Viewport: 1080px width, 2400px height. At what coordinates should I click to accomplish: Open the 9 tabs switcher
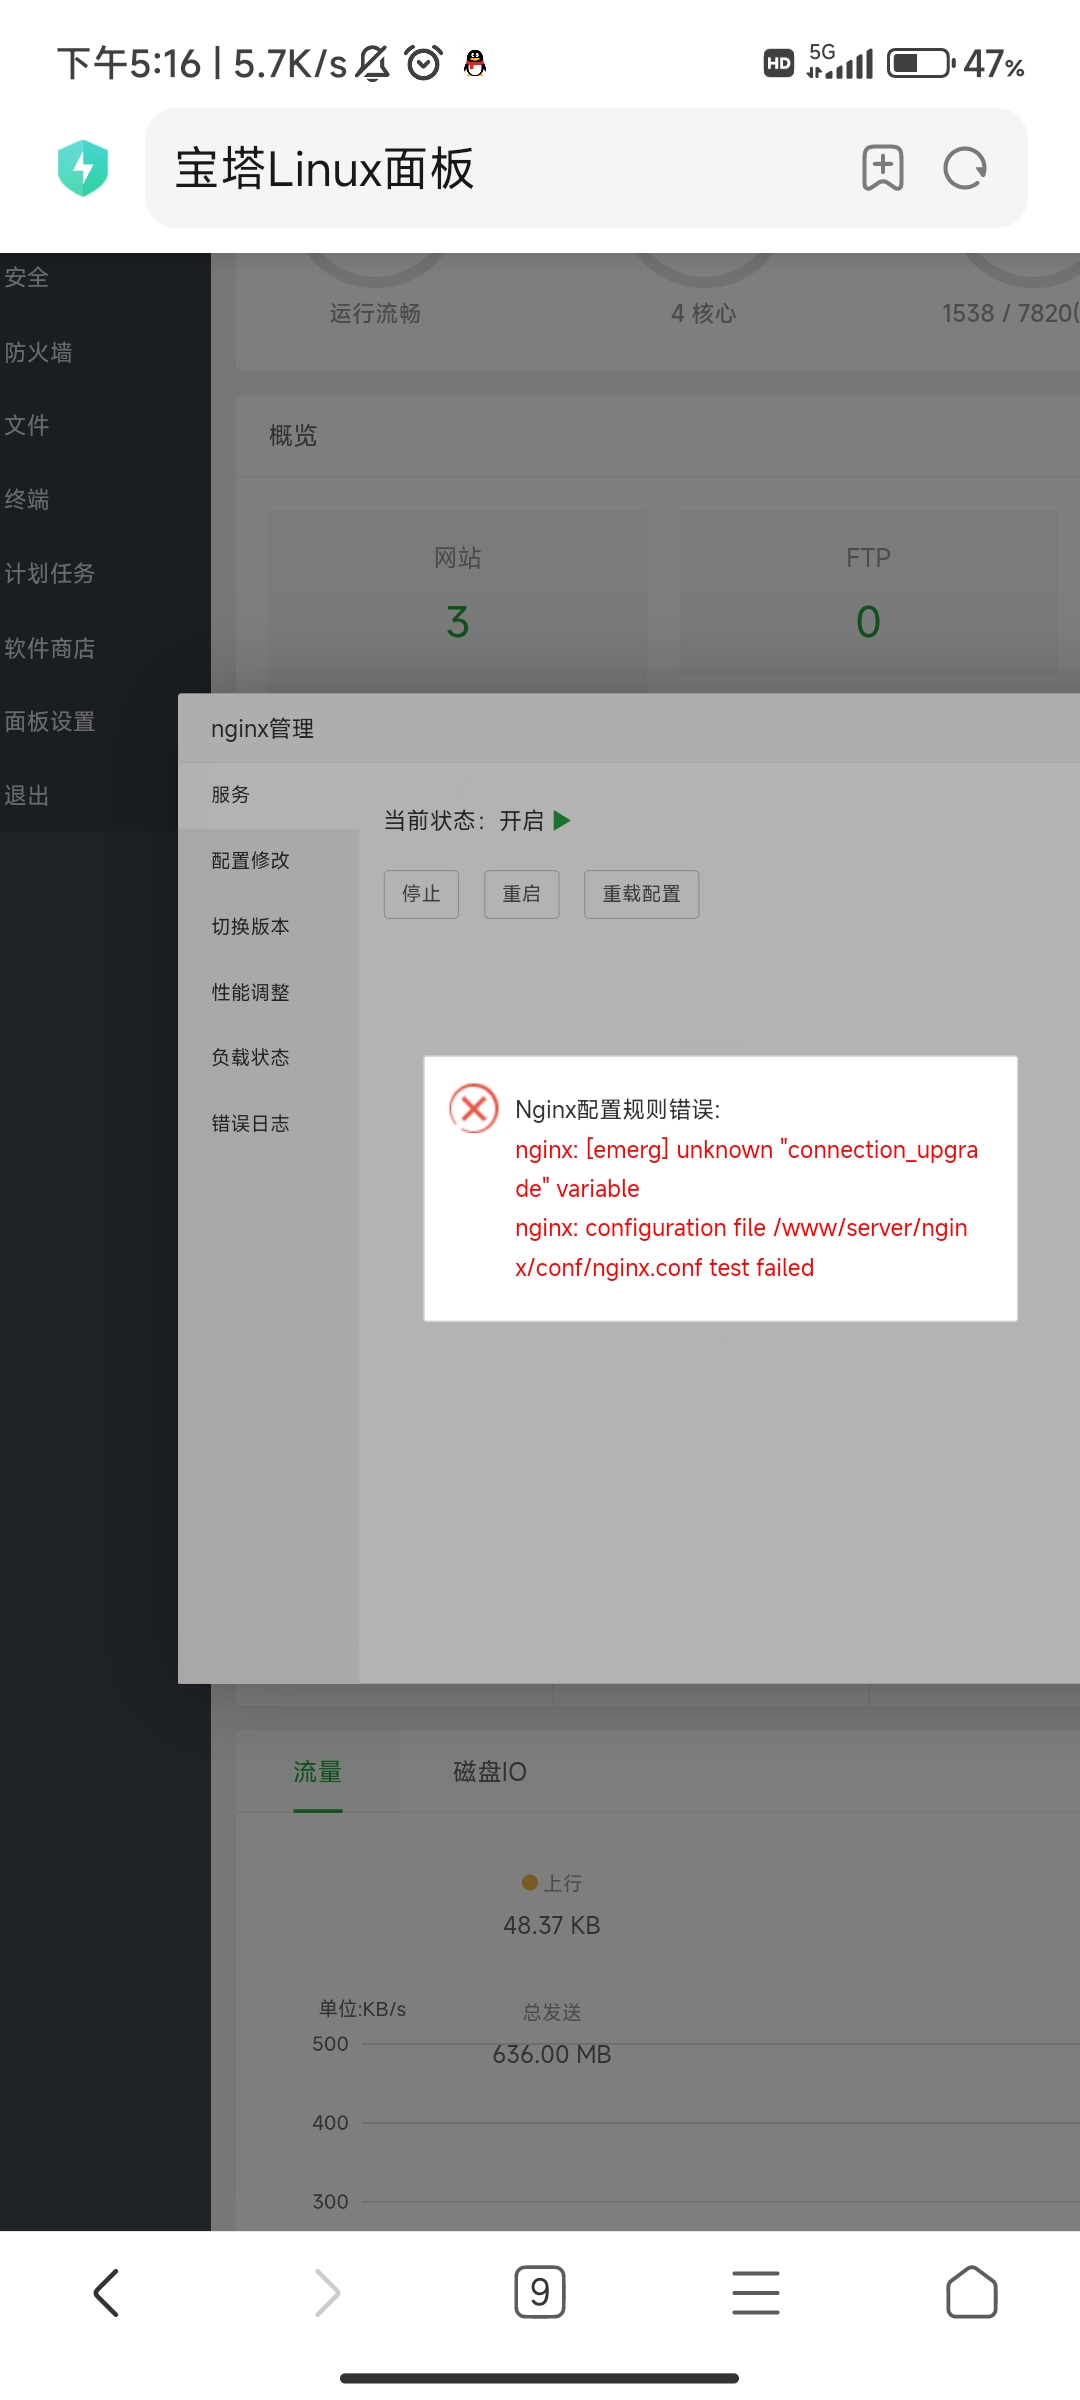[540, 2292]
